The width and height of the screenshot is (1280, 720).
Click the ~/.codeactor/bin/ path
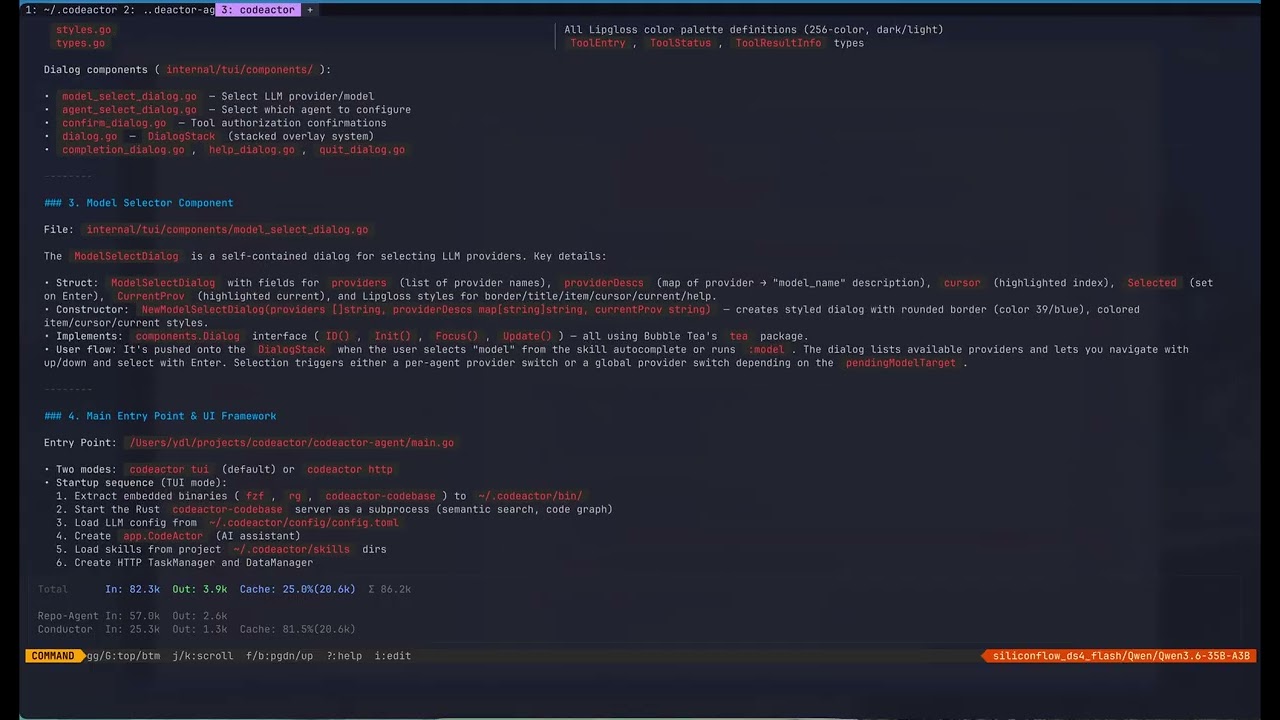[530, 496]
